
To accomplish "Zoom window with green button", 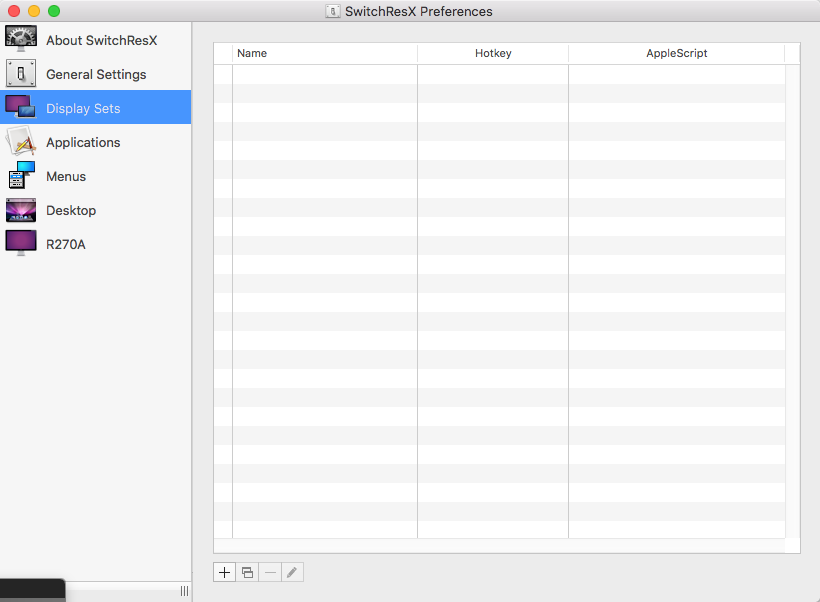I will pyautogui.click(x=54, y=11).
